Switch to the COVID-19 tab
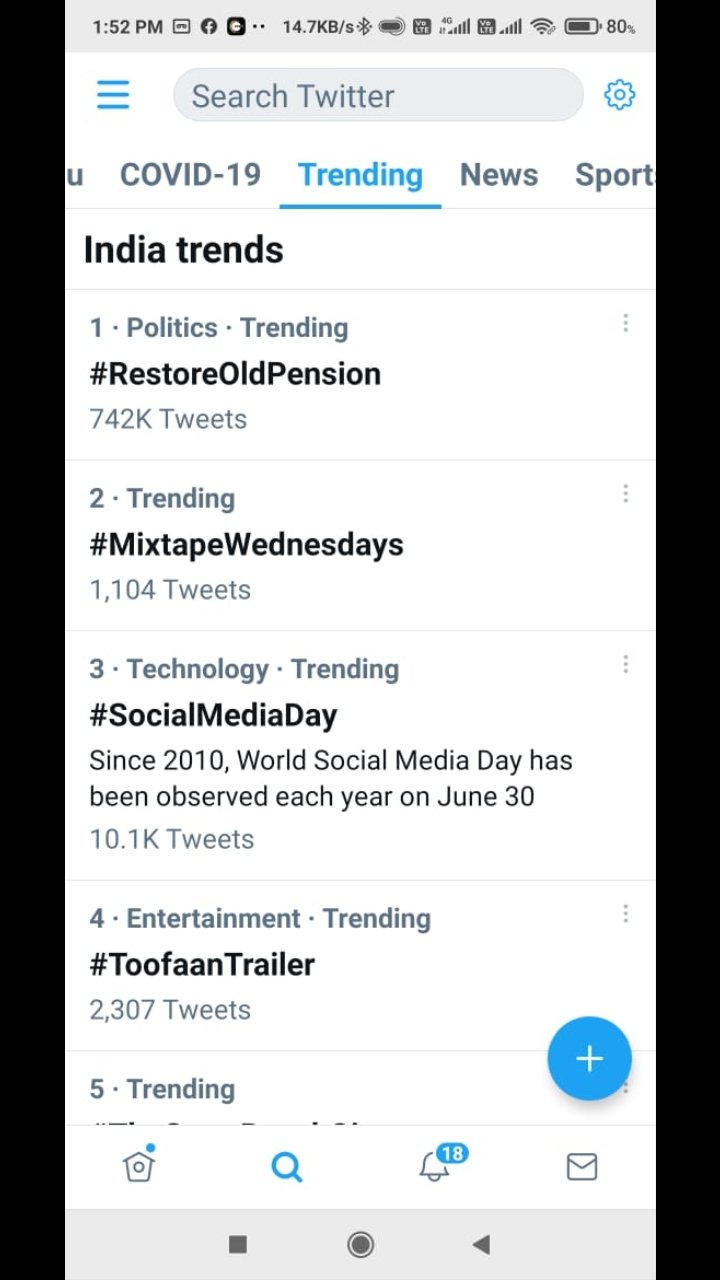 point(190,175)
